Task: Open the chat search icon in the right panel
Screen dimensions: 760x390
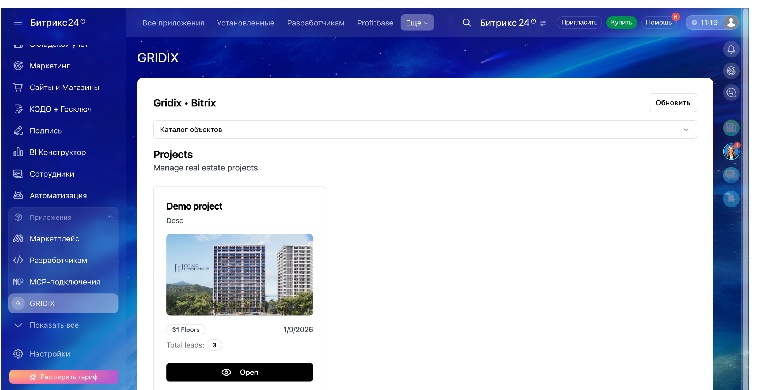Action: pyautogui.click(x=731, y=92)
